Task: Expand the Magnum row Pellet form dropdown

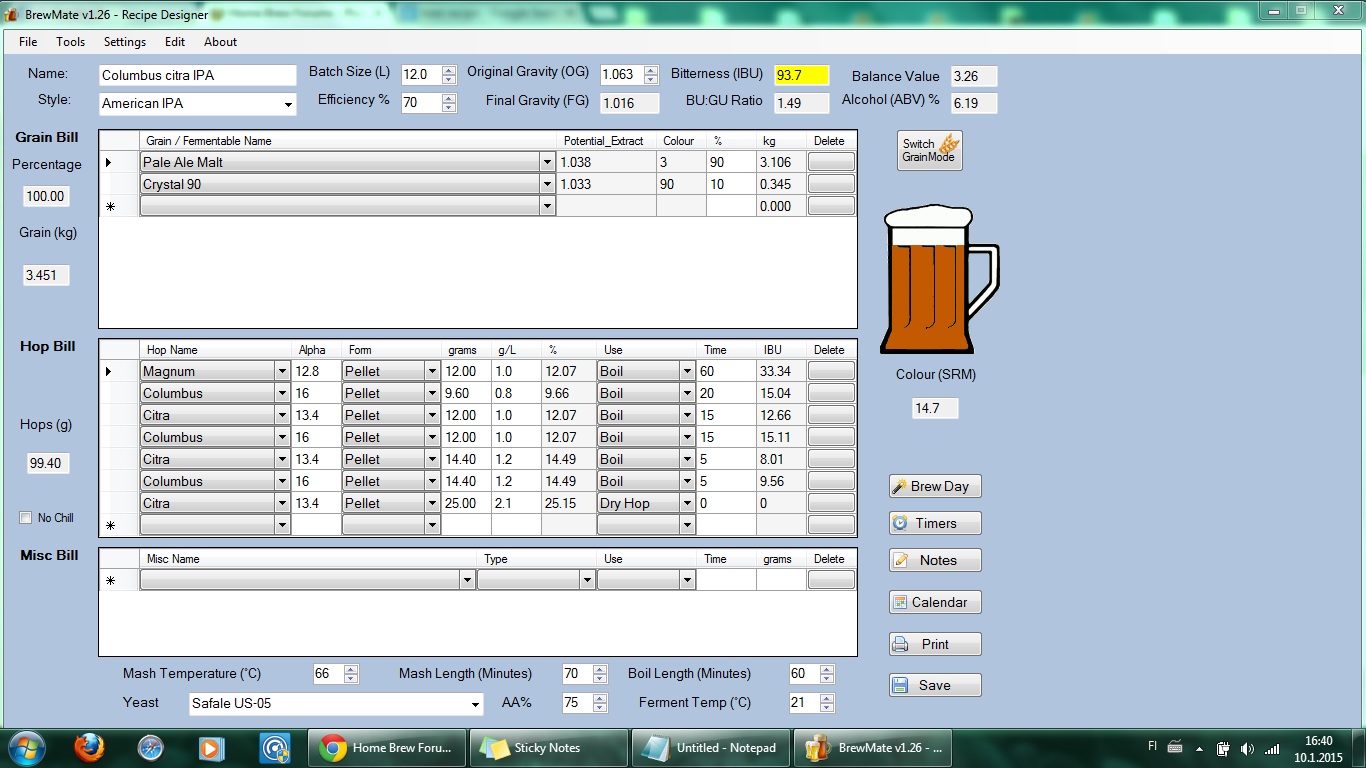Action: coord(432,371)
